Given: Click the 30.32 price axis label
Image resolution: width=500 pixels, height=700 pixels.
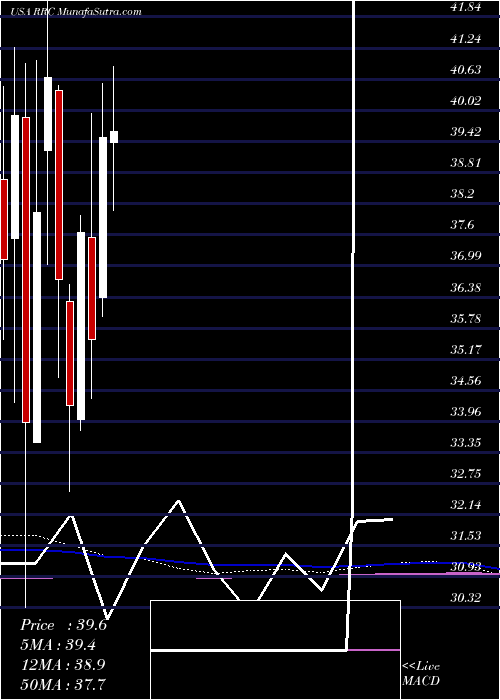Looking at the screenshot, I should click(x=466, y=598).
